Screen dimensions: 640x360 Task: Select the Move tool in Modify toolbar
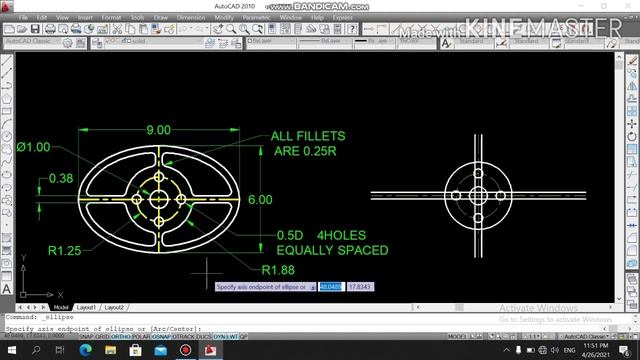[x=632, y=124]
